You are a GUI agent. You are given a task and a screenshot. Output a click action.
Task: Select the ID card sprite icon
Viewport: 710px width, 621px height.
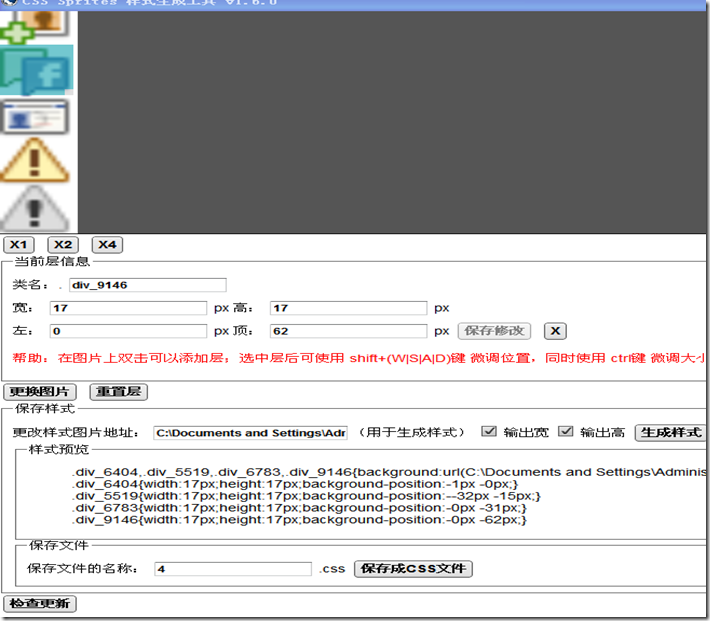point(35,117)
